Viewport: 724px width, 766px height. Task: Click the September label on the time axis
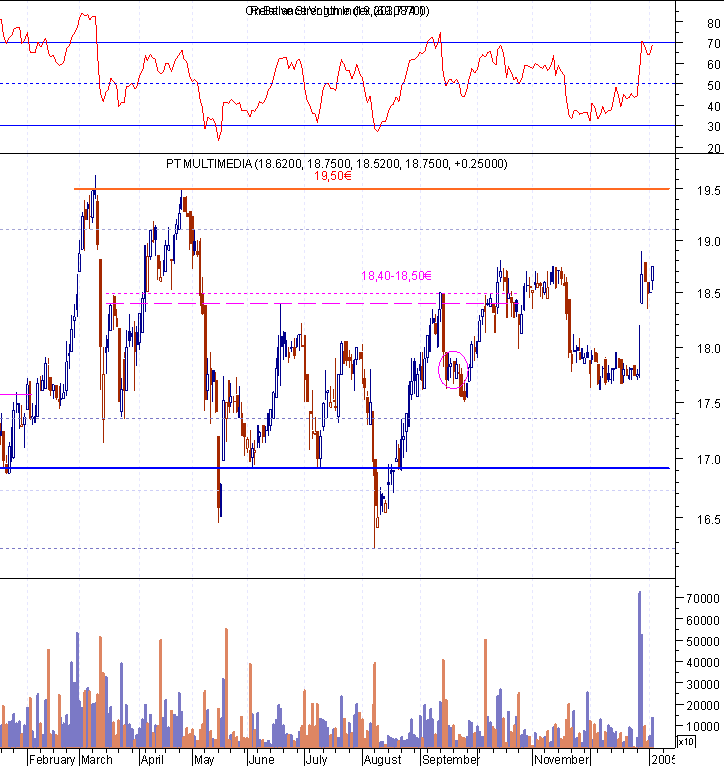point(449,760)
